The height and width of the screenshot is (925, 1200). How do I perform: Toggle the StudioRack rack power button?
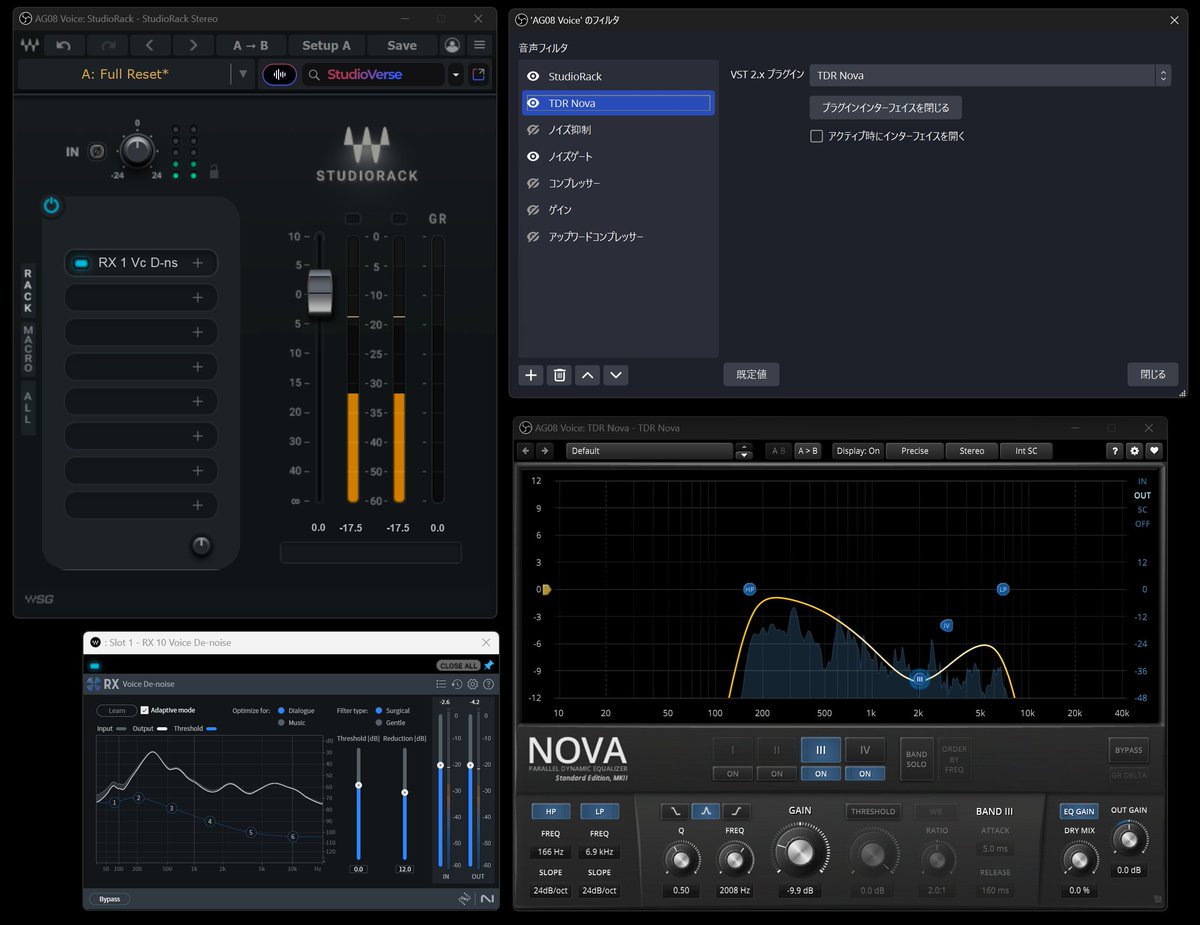(51, 206)
